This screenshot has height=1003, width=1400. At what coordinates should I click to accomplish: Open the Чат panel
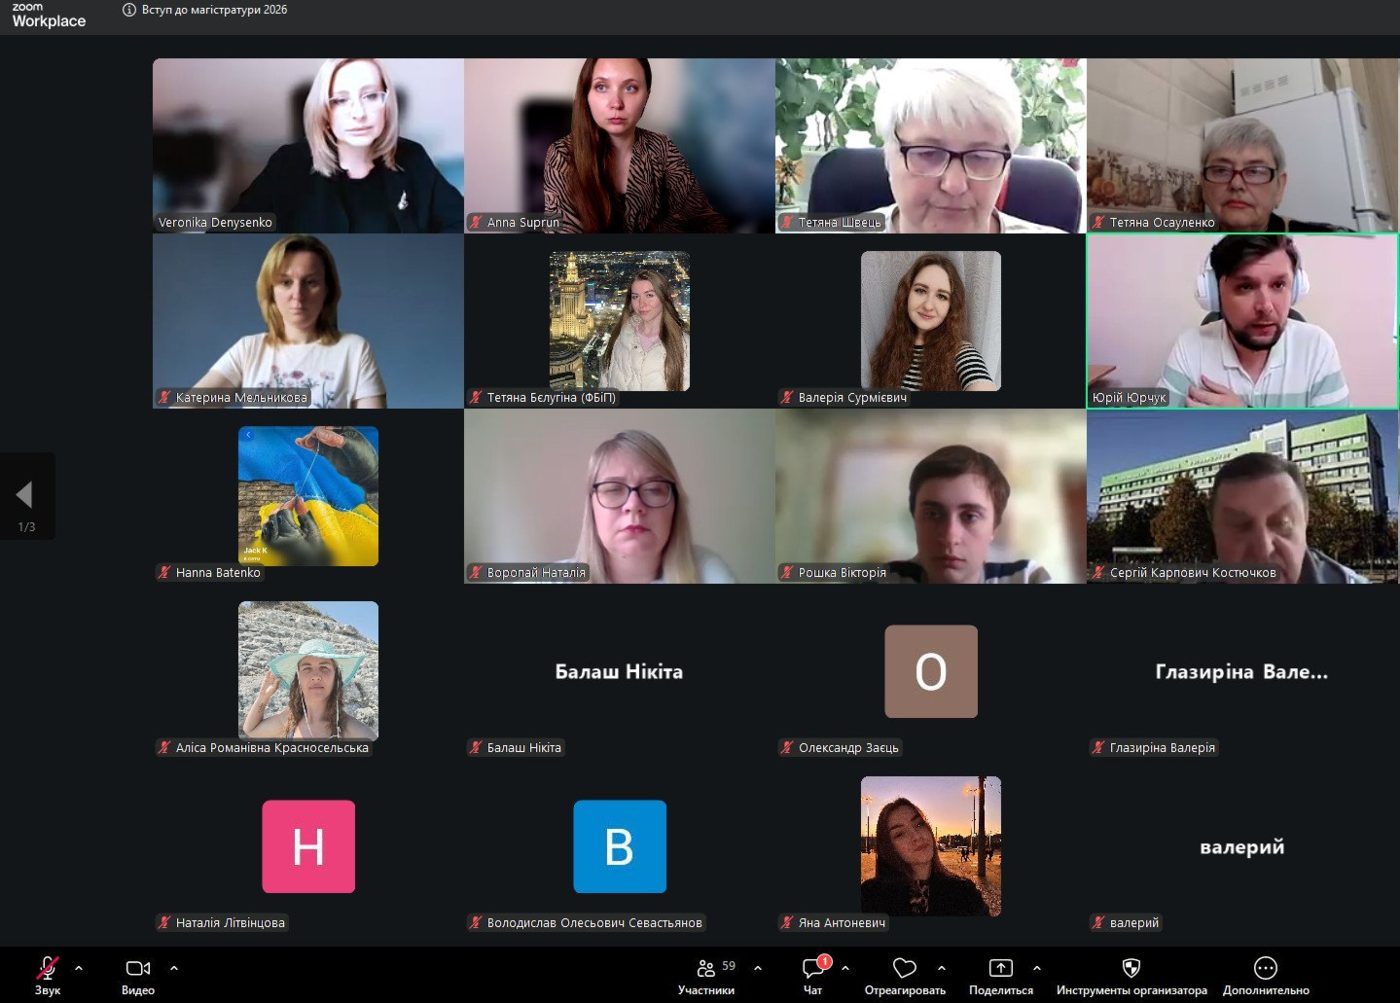(x=813, y=974)
